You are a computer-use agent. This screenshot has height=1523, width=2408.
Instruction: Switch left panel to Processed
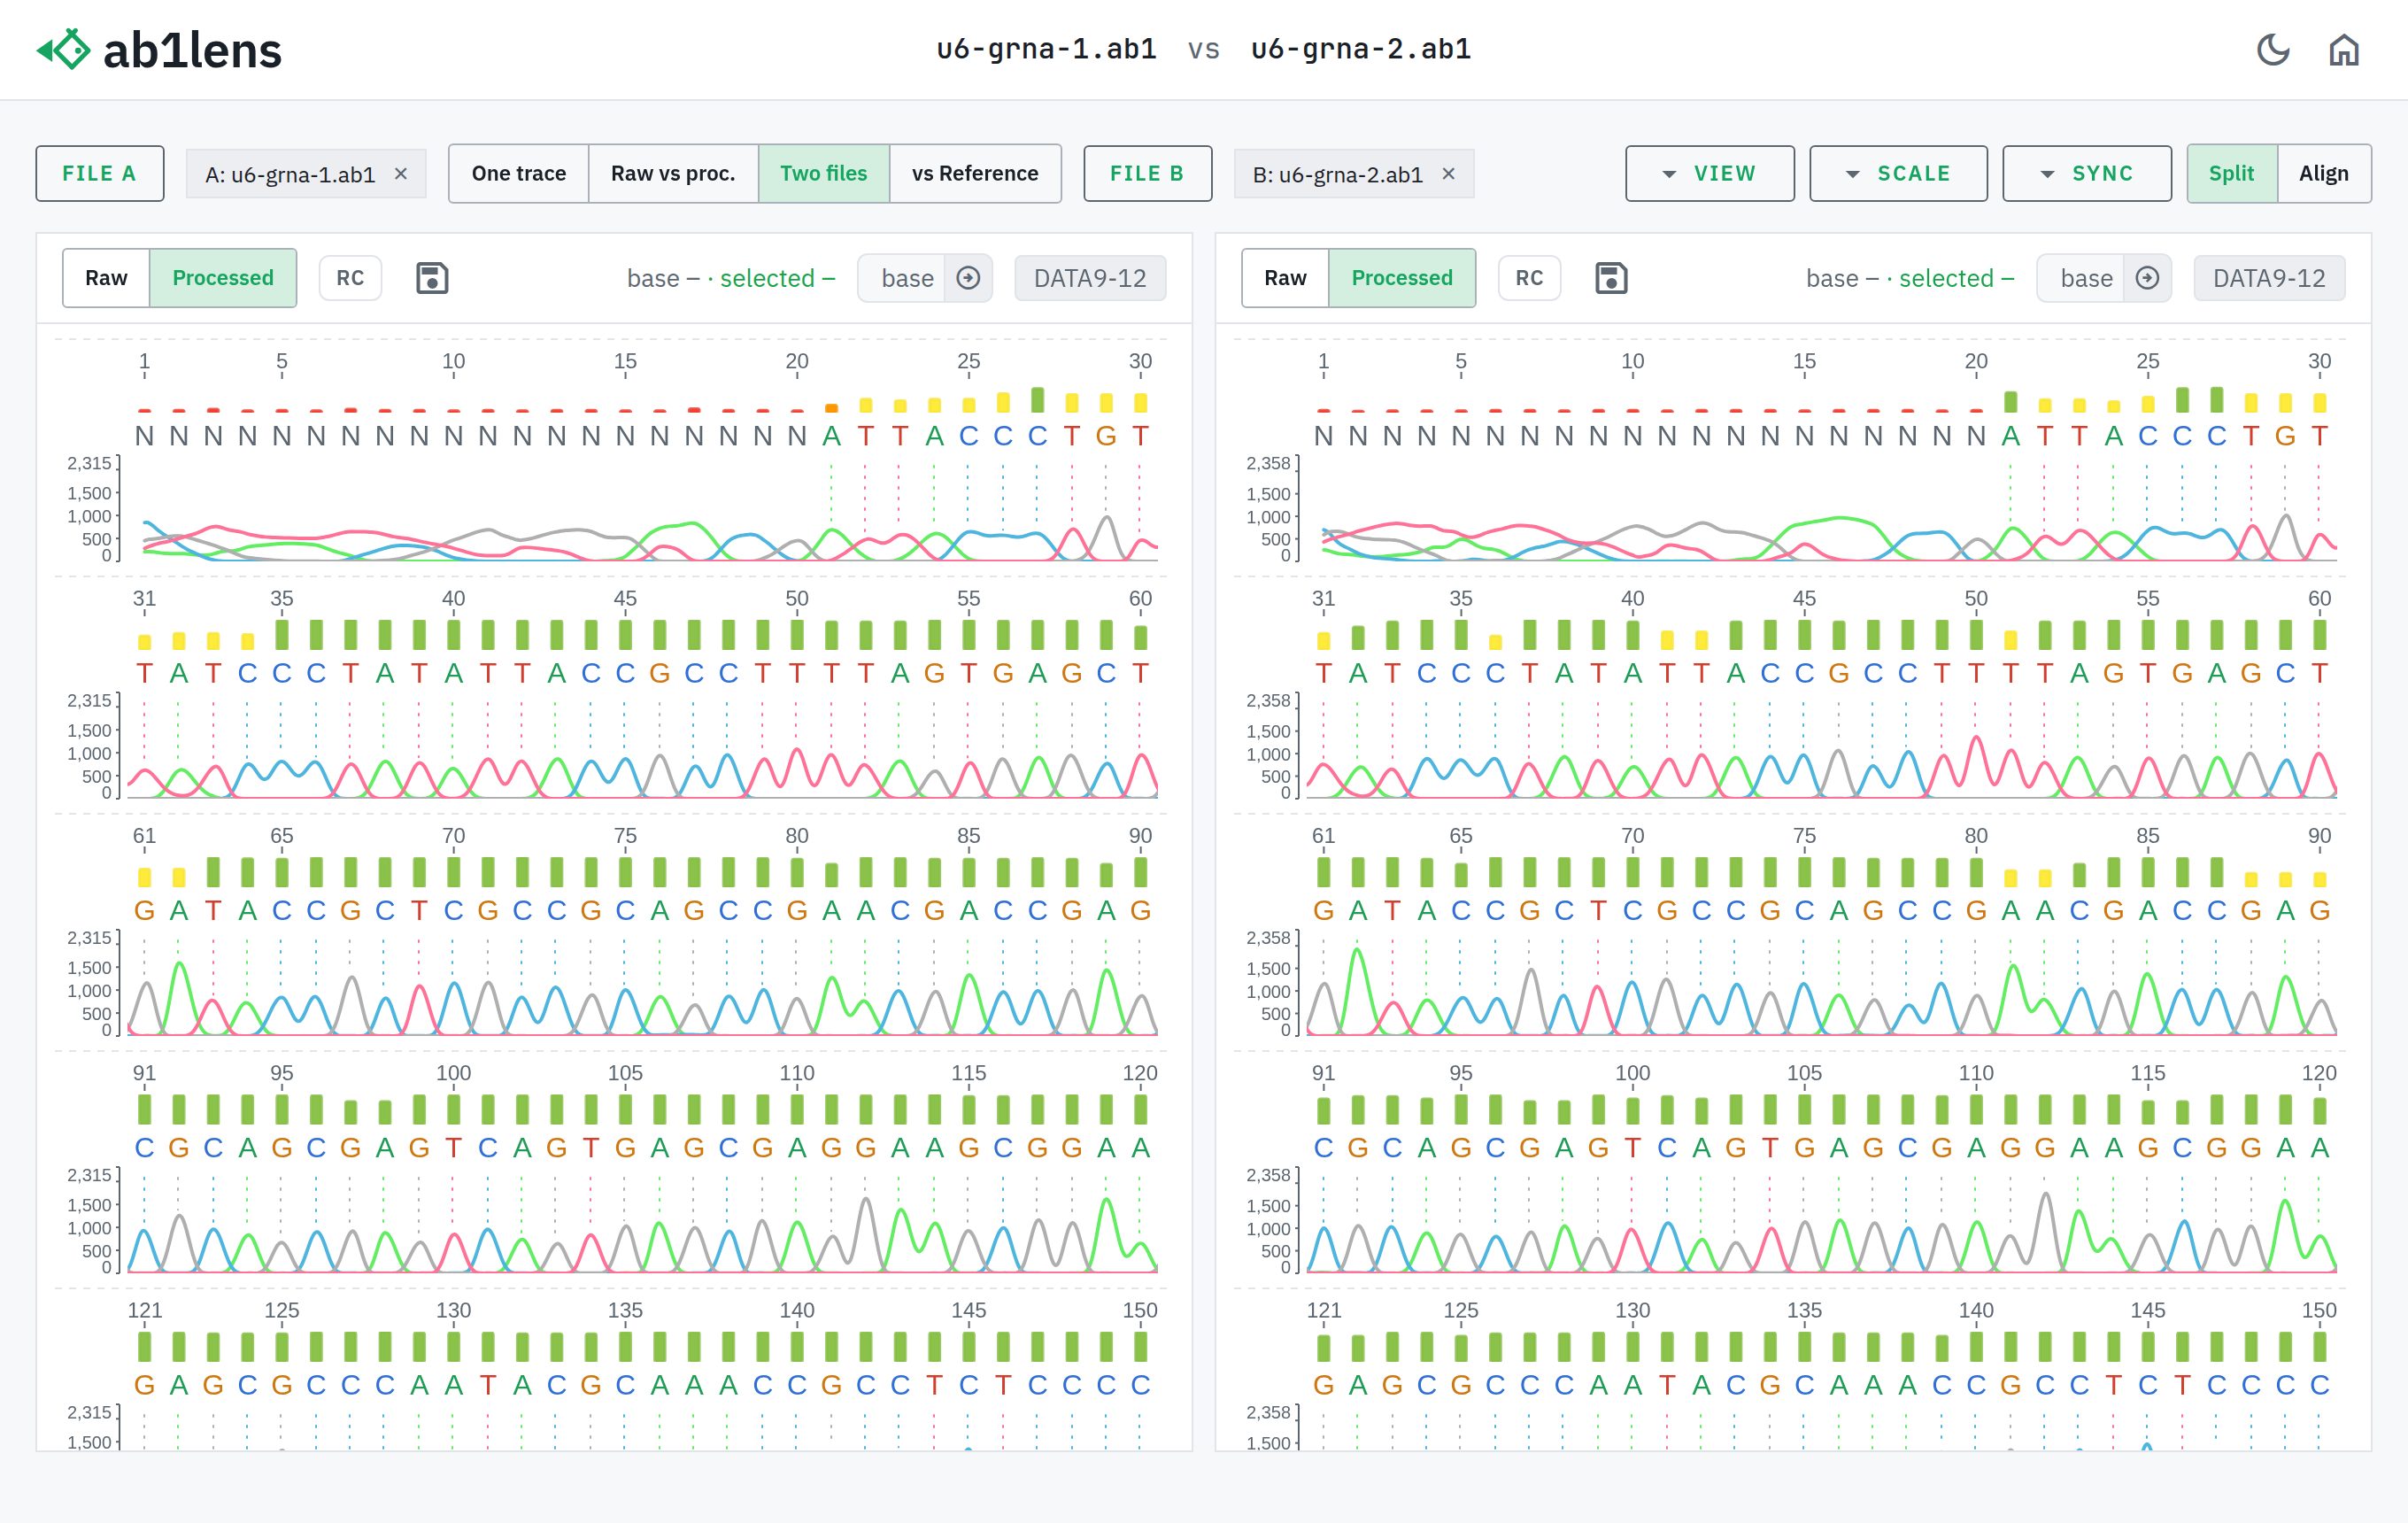click(x=223, y=278)
